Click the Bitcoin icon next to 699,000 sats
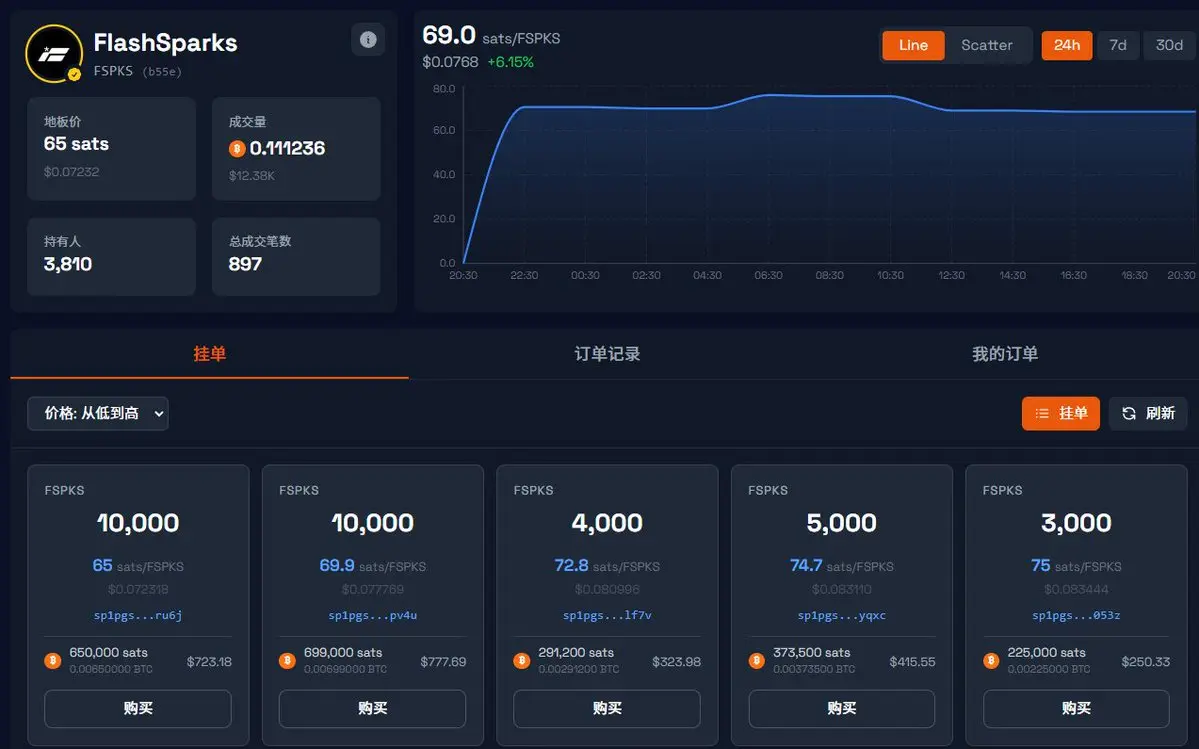This screenshot has width=1199, height=749. pyautogui.click(x=288, y=660)
